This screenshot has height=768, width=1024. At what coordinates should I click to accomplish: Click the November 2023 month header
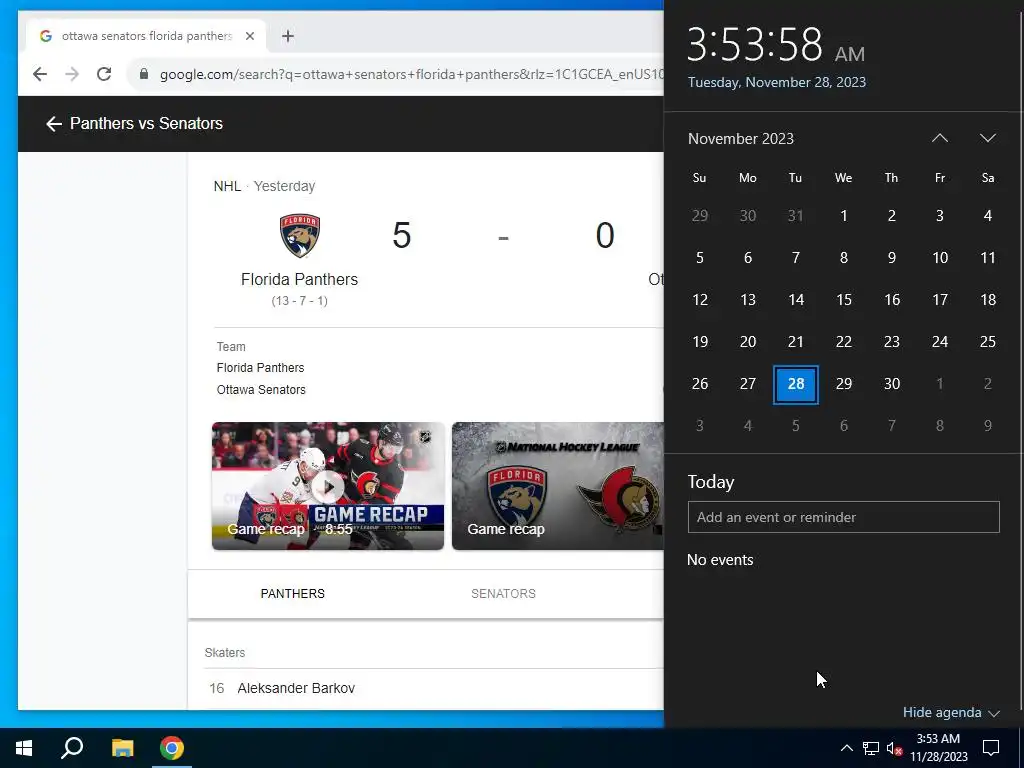pyautogui.click(x=741, y=138)
